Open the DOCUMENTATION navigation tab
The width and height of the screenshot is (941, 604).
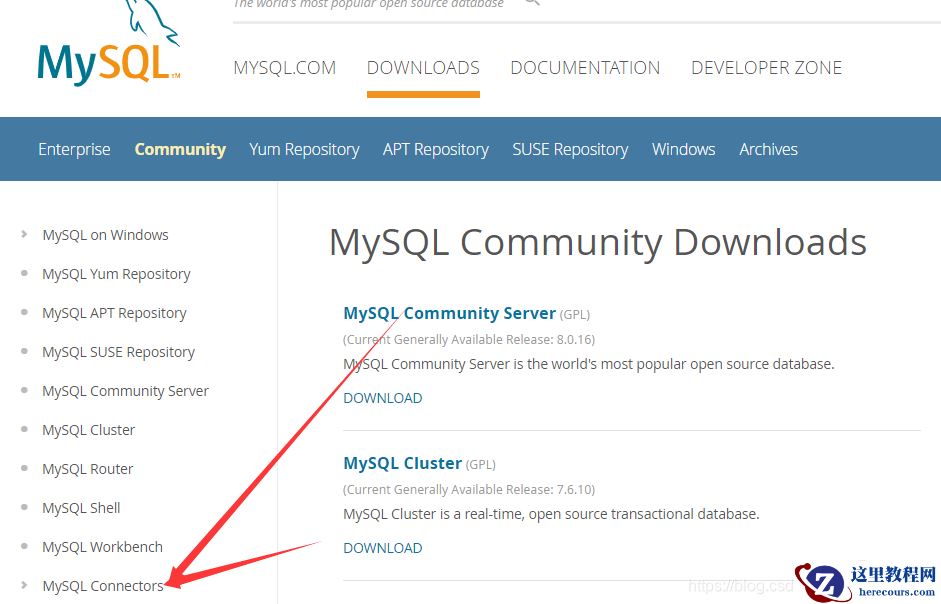(585, 67)
